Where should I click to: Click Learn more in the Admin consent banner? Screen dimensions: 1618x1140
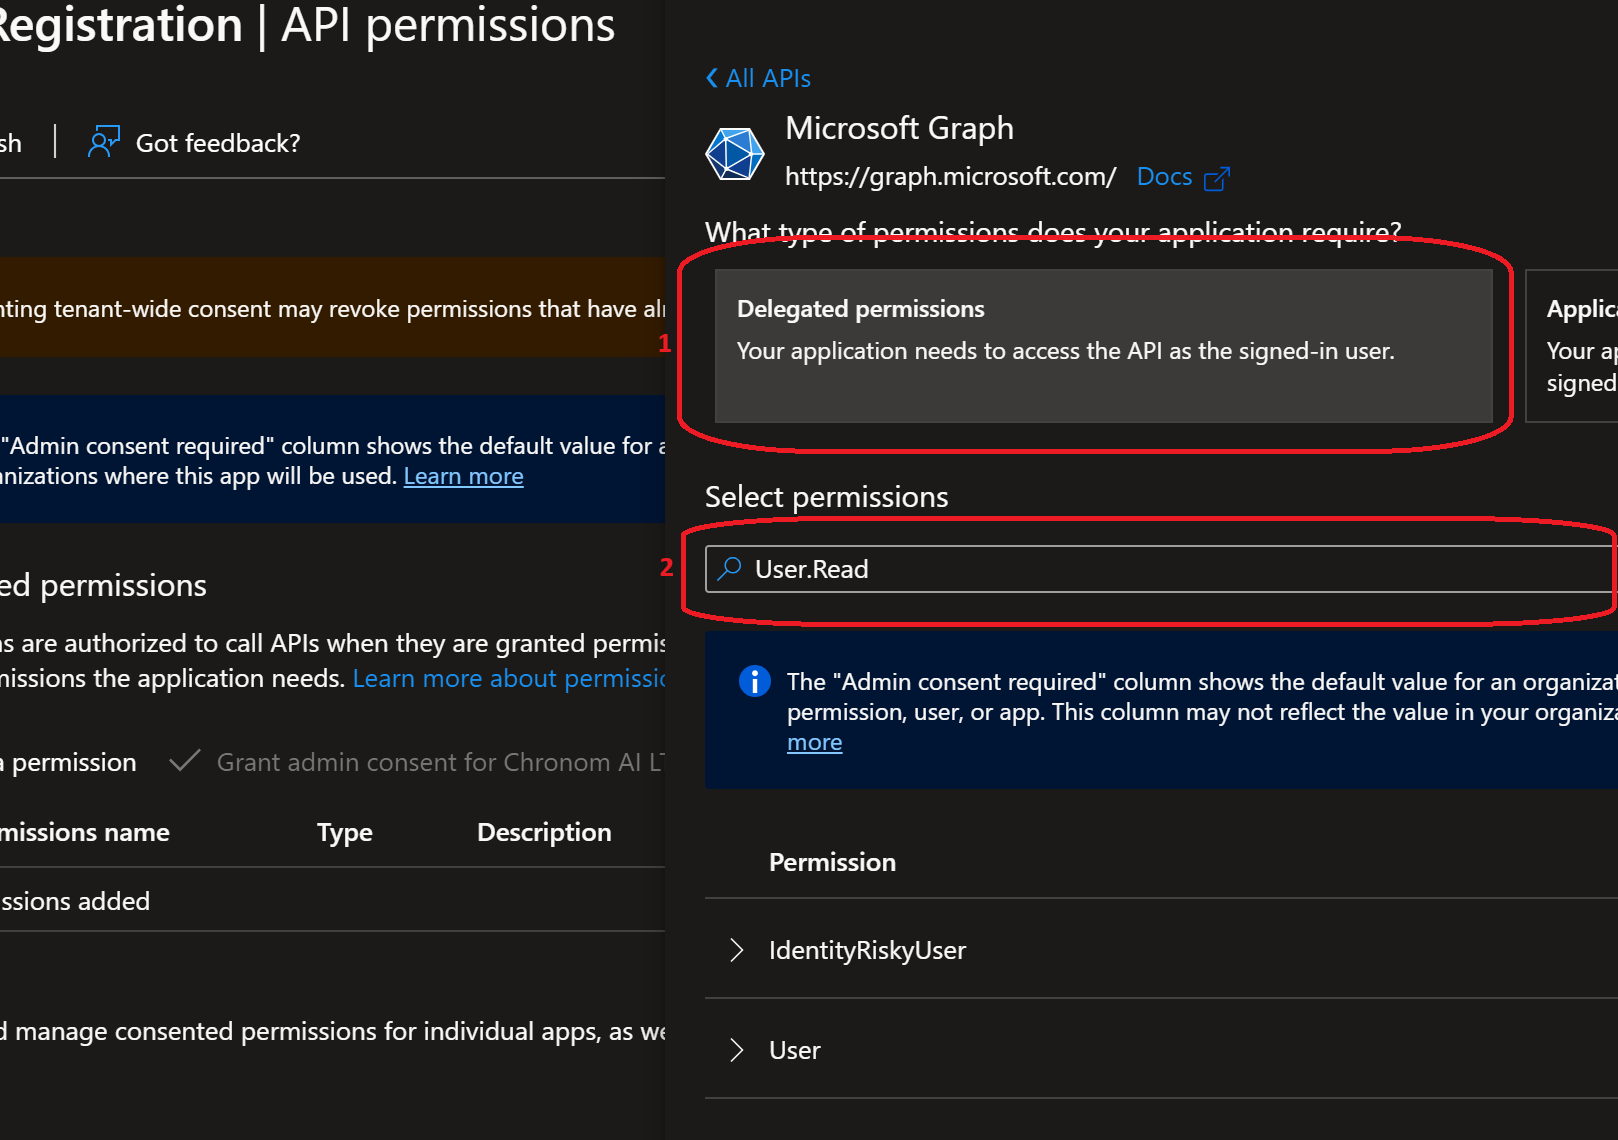[463, 475]
